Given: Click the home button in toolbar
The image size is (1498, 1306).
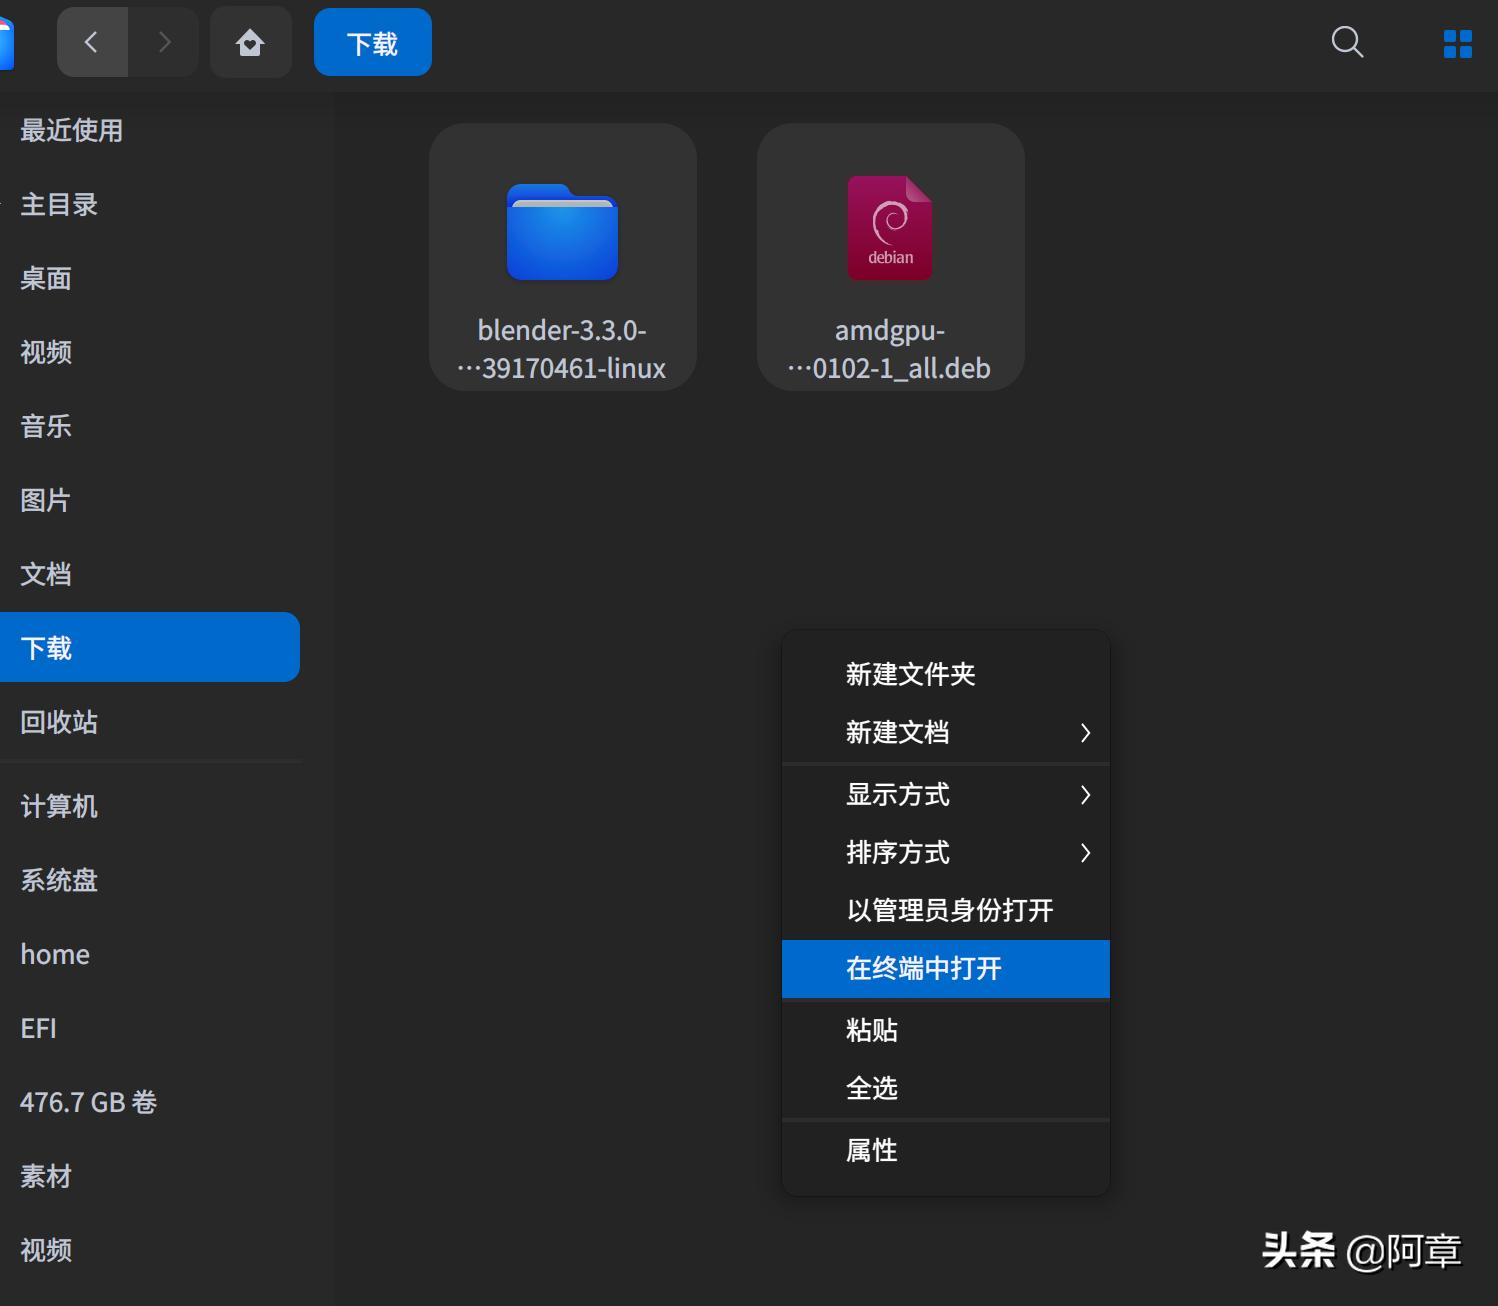Looking at the screenshot, I should tap(250, 42).
